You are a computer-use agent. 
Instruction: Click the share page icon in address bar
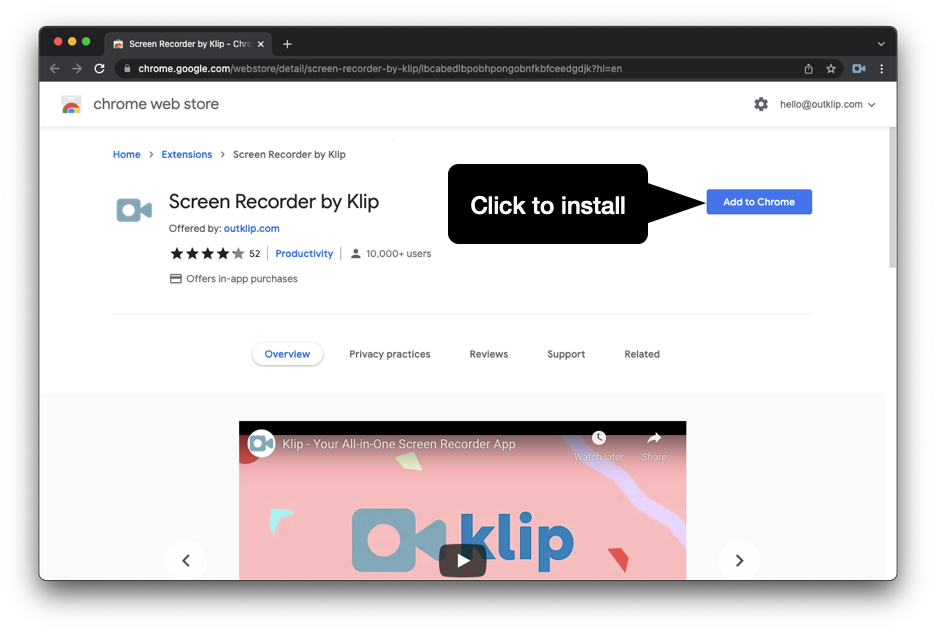[808, 69]
